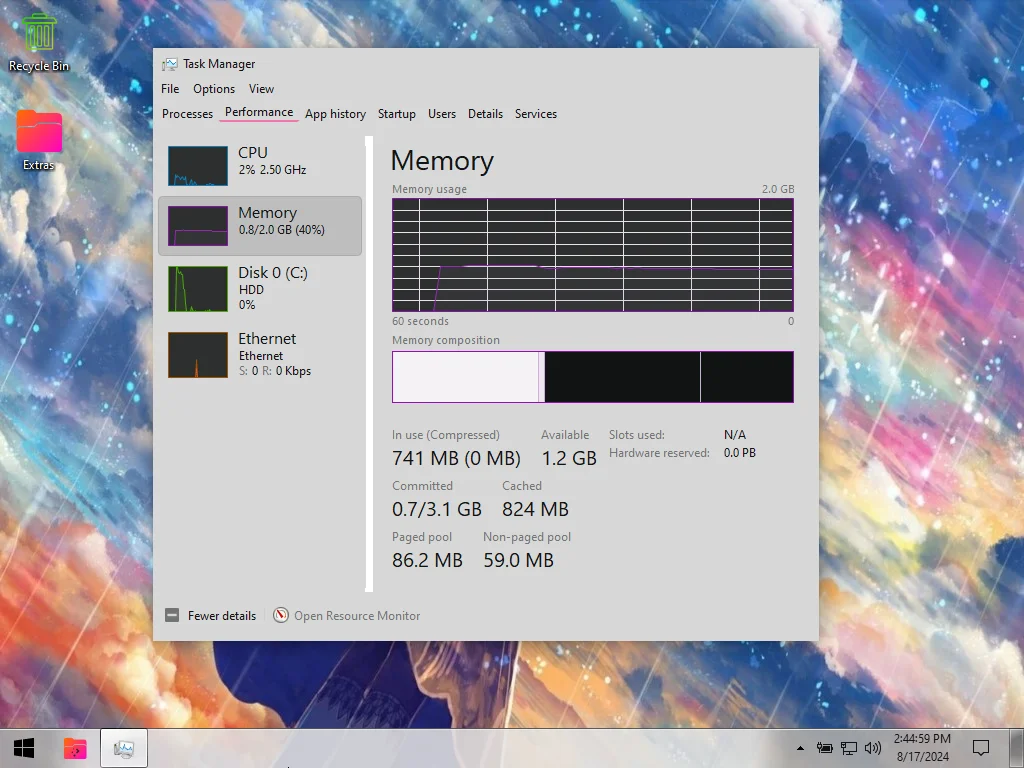Click the battery power tray icon
This screenshot has height=768, width=1024.
click(824, 748)
